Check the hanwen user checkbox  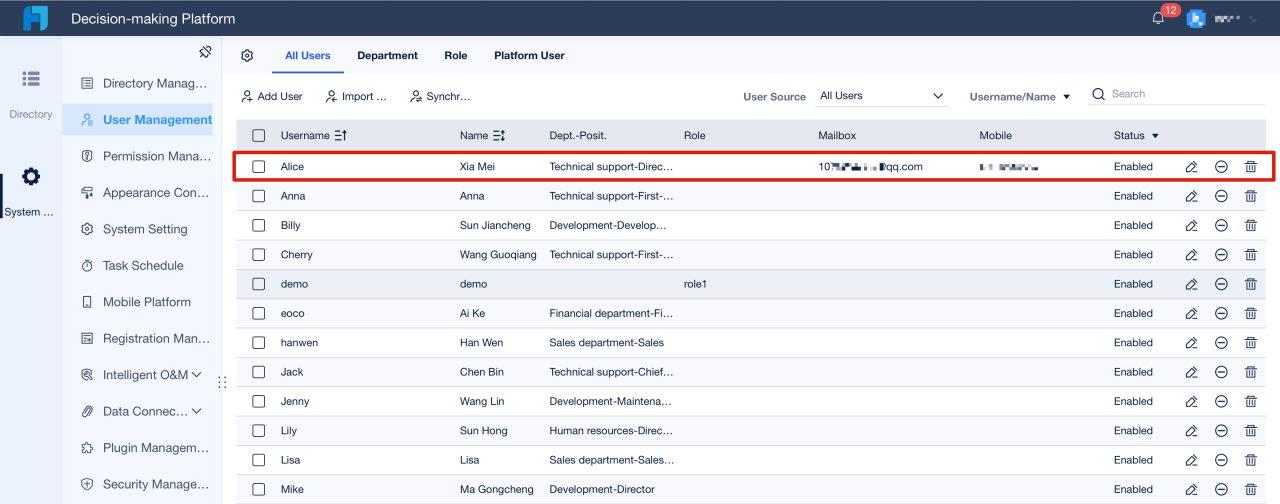[x=259, y=343]
